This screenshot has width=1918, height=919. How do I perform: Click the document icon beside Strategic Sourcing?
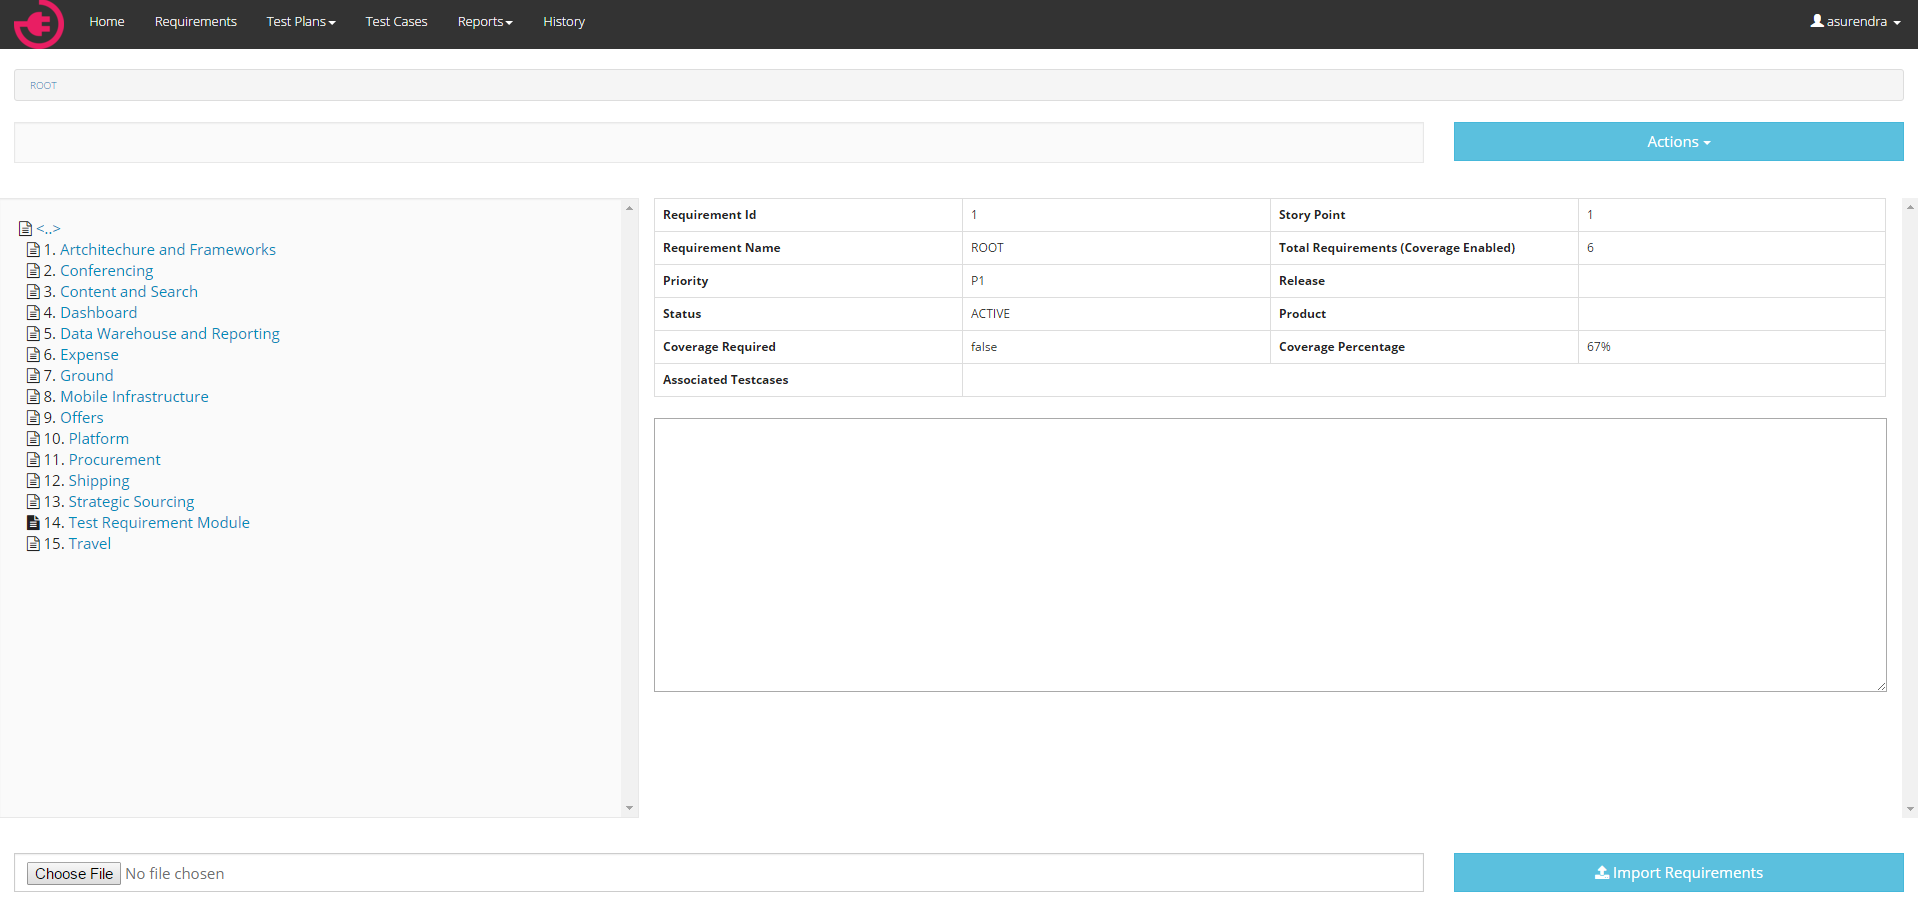click(33, 502)
